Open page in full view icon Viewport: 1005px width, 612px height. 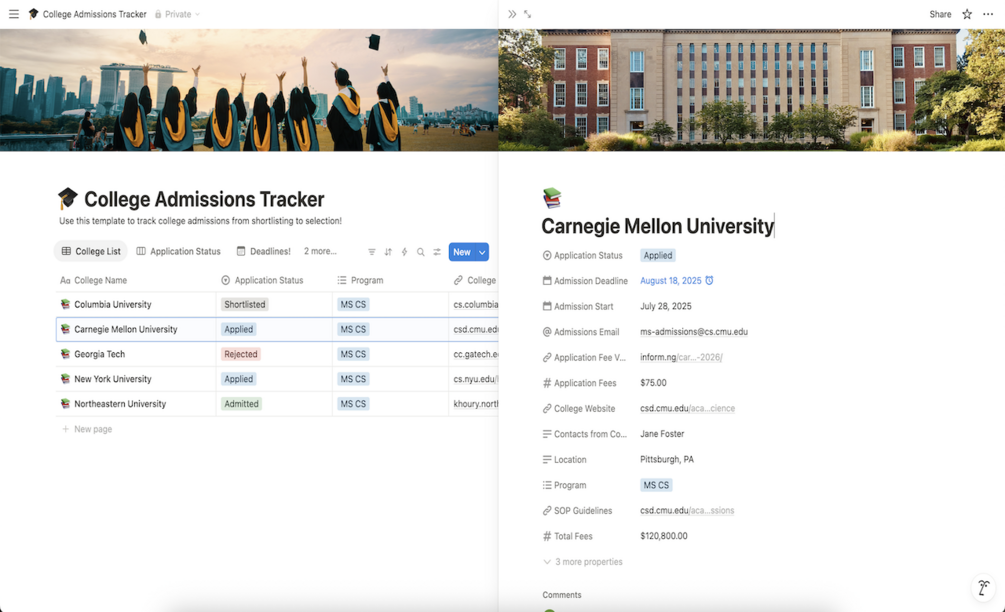[527, 14]
